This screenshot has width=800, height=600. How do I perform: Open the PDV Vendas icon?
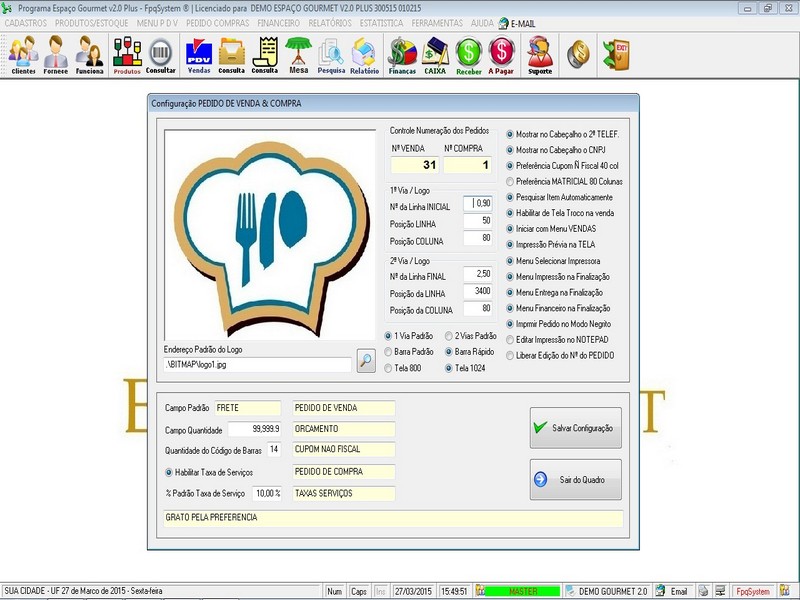[199, 55]
